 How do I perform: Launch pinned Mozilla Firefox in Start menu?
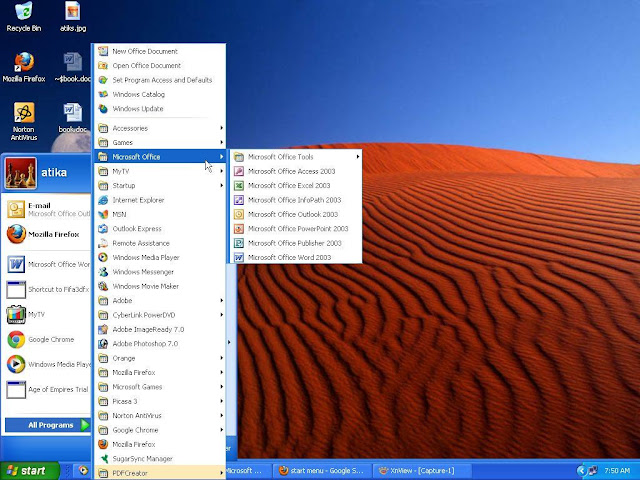pos(47,234)
